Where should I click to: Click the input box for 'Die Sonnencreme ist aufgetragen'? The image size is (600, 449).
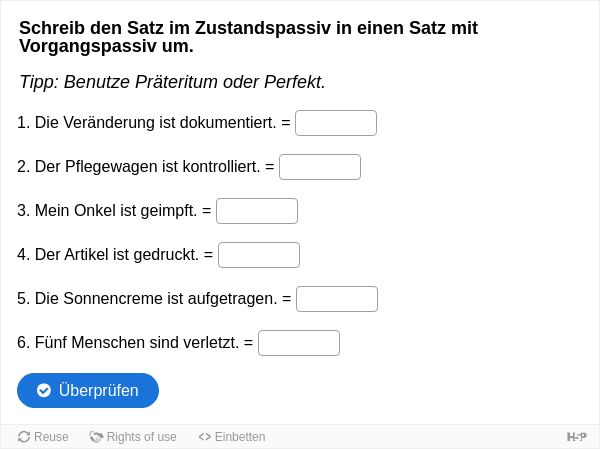pyautogui.click(x=337, y=299)
